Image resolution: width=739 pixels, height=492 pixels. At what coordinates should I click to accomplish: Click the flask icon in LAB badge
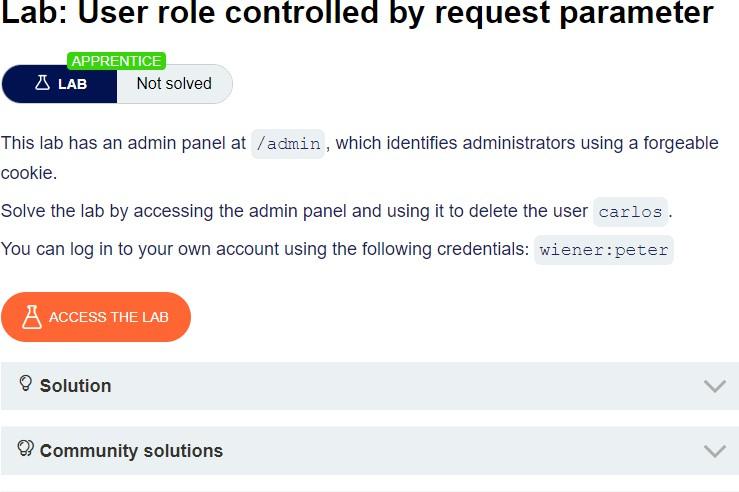point(42,83)
